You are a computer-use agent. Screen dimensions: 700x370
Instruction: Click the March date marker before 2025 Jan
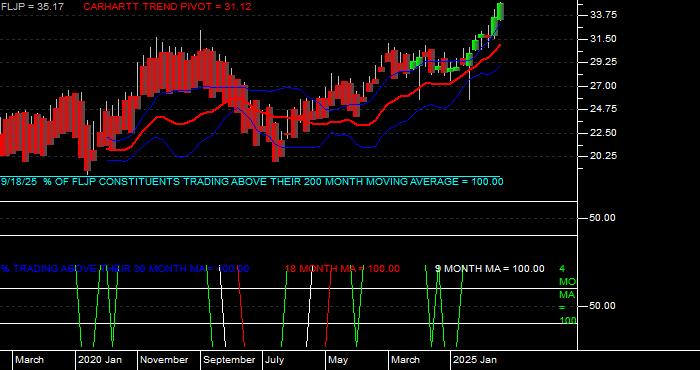point(405,360)
